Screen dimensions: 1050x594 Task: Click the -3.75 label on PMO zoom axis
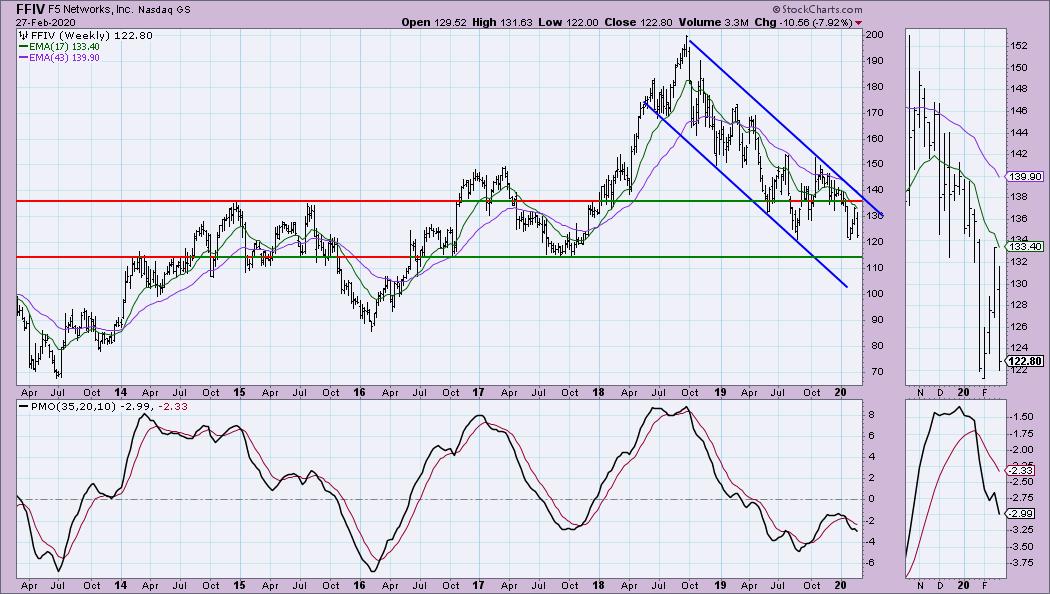coord(1021,563)
